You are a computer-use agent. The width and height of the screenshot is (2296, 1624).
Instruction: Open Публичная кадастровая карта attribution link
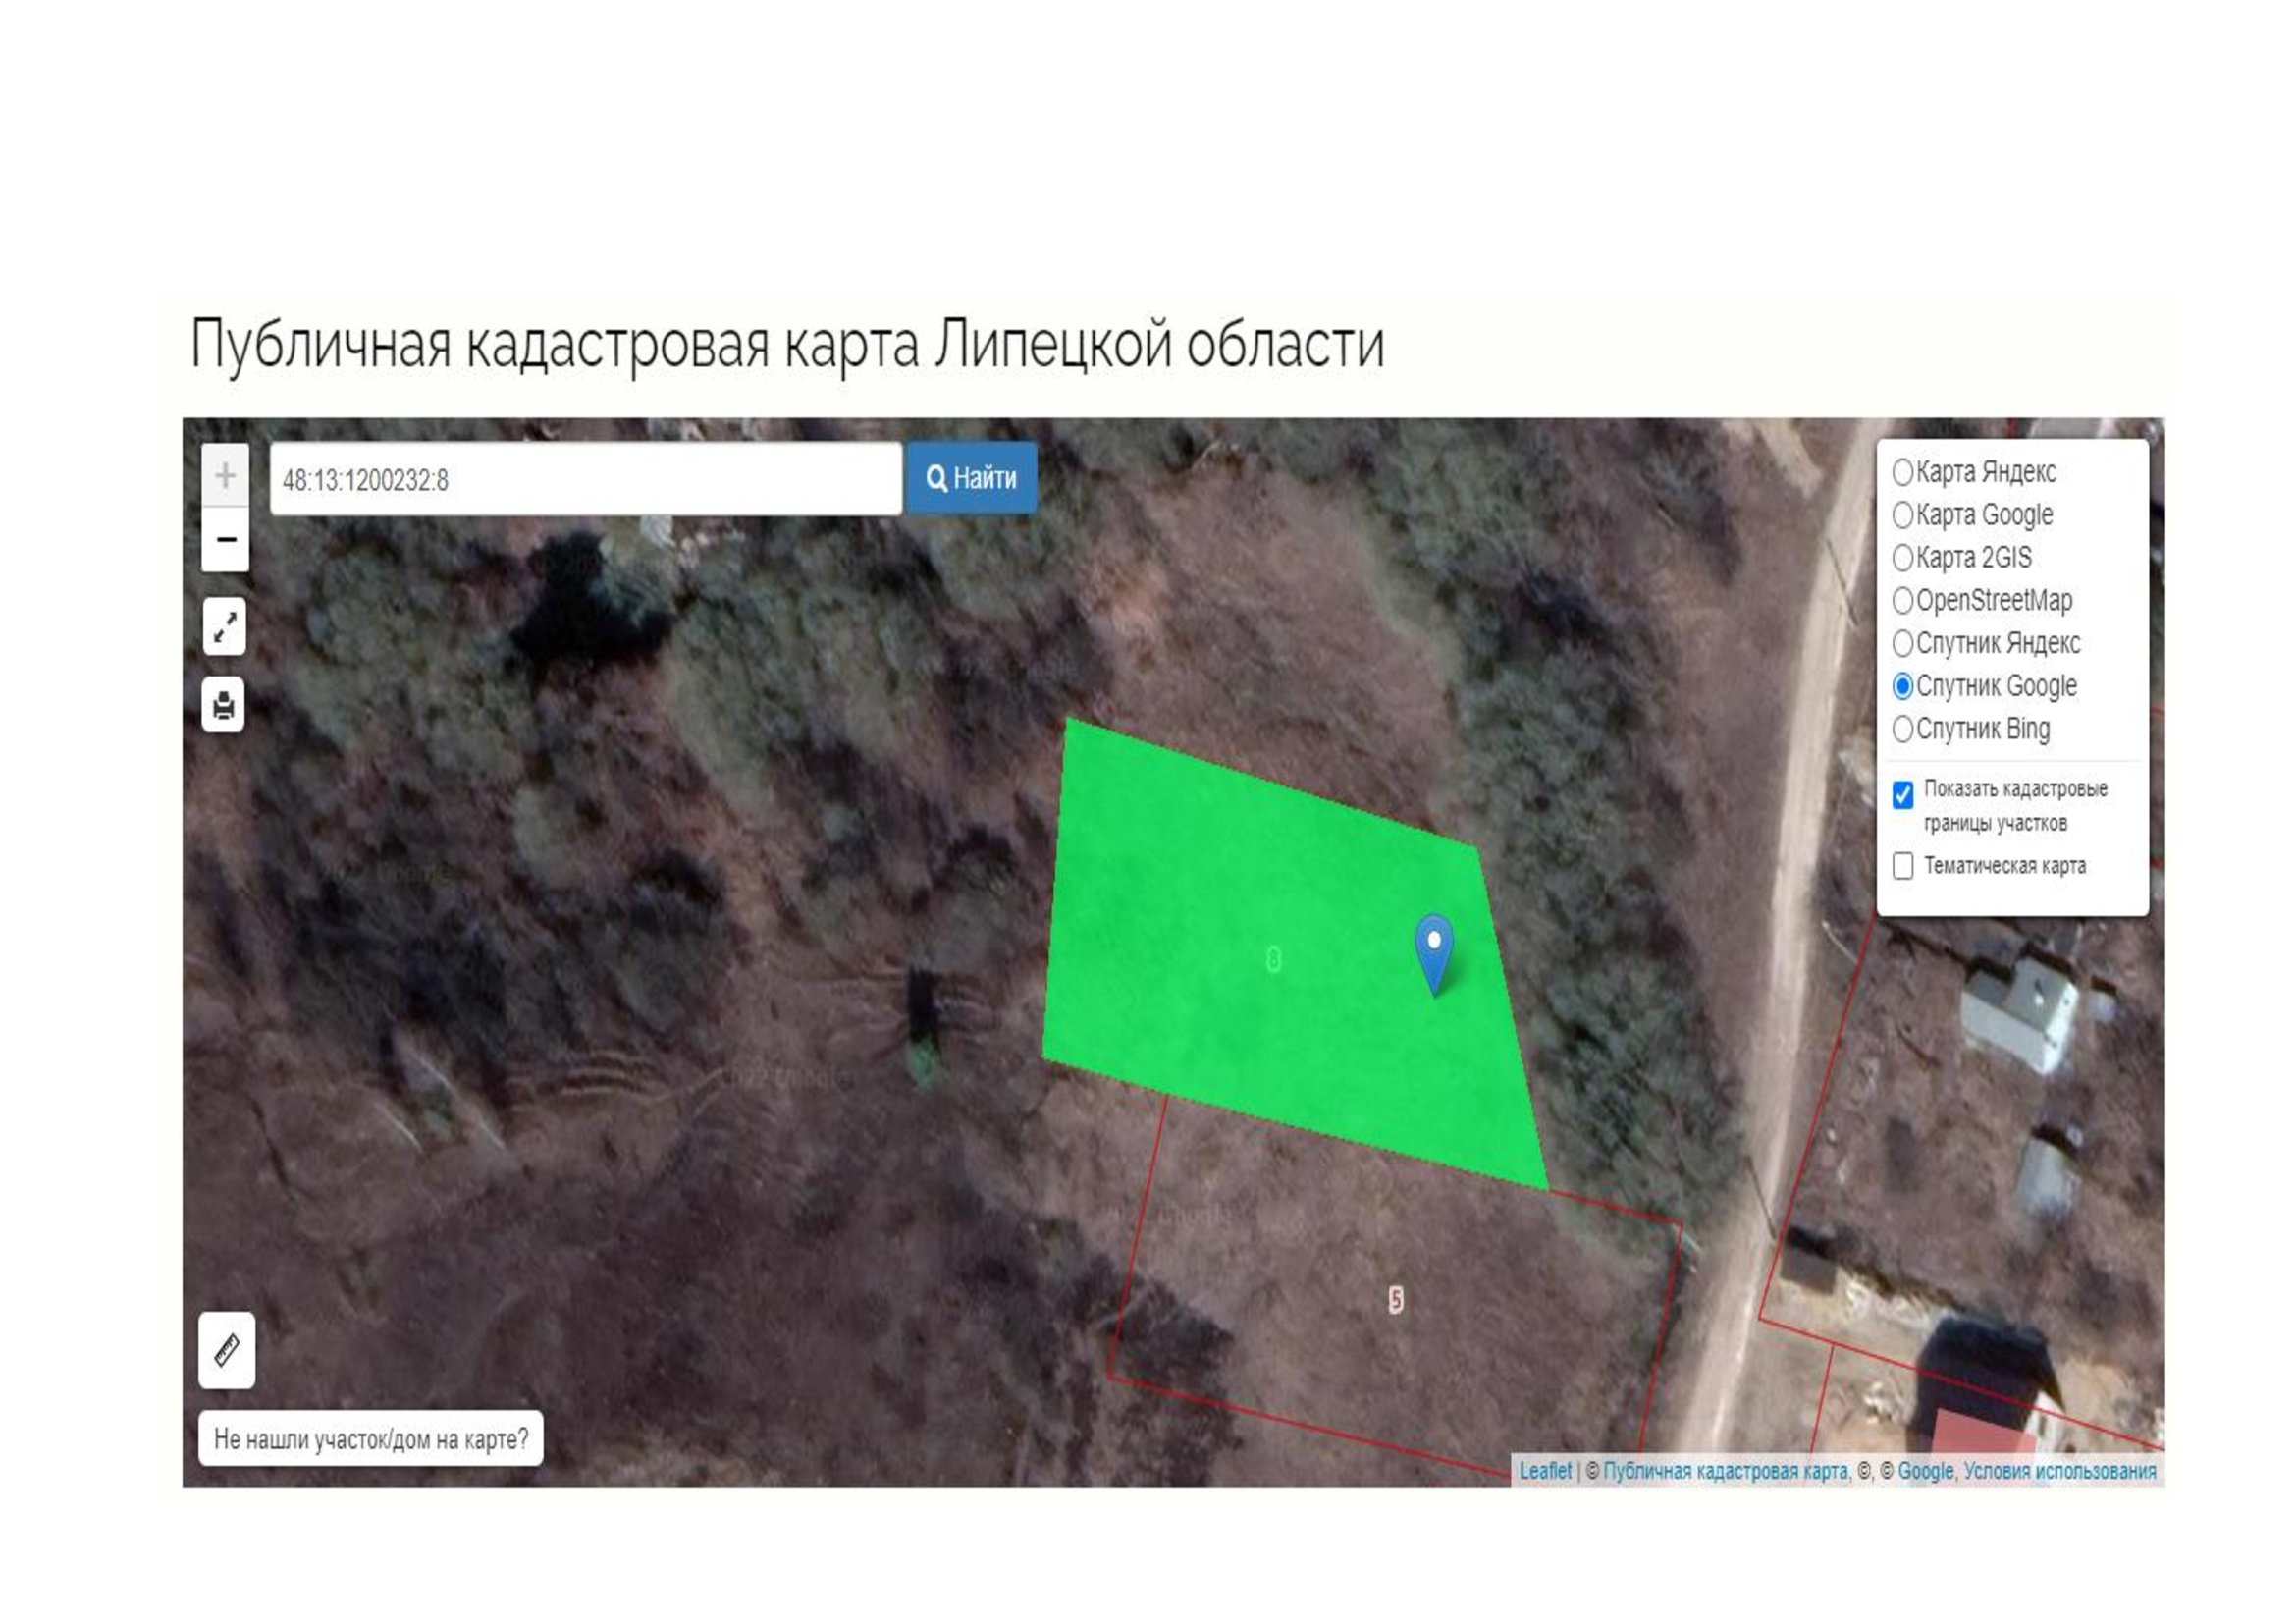tap(1725, 1471)
